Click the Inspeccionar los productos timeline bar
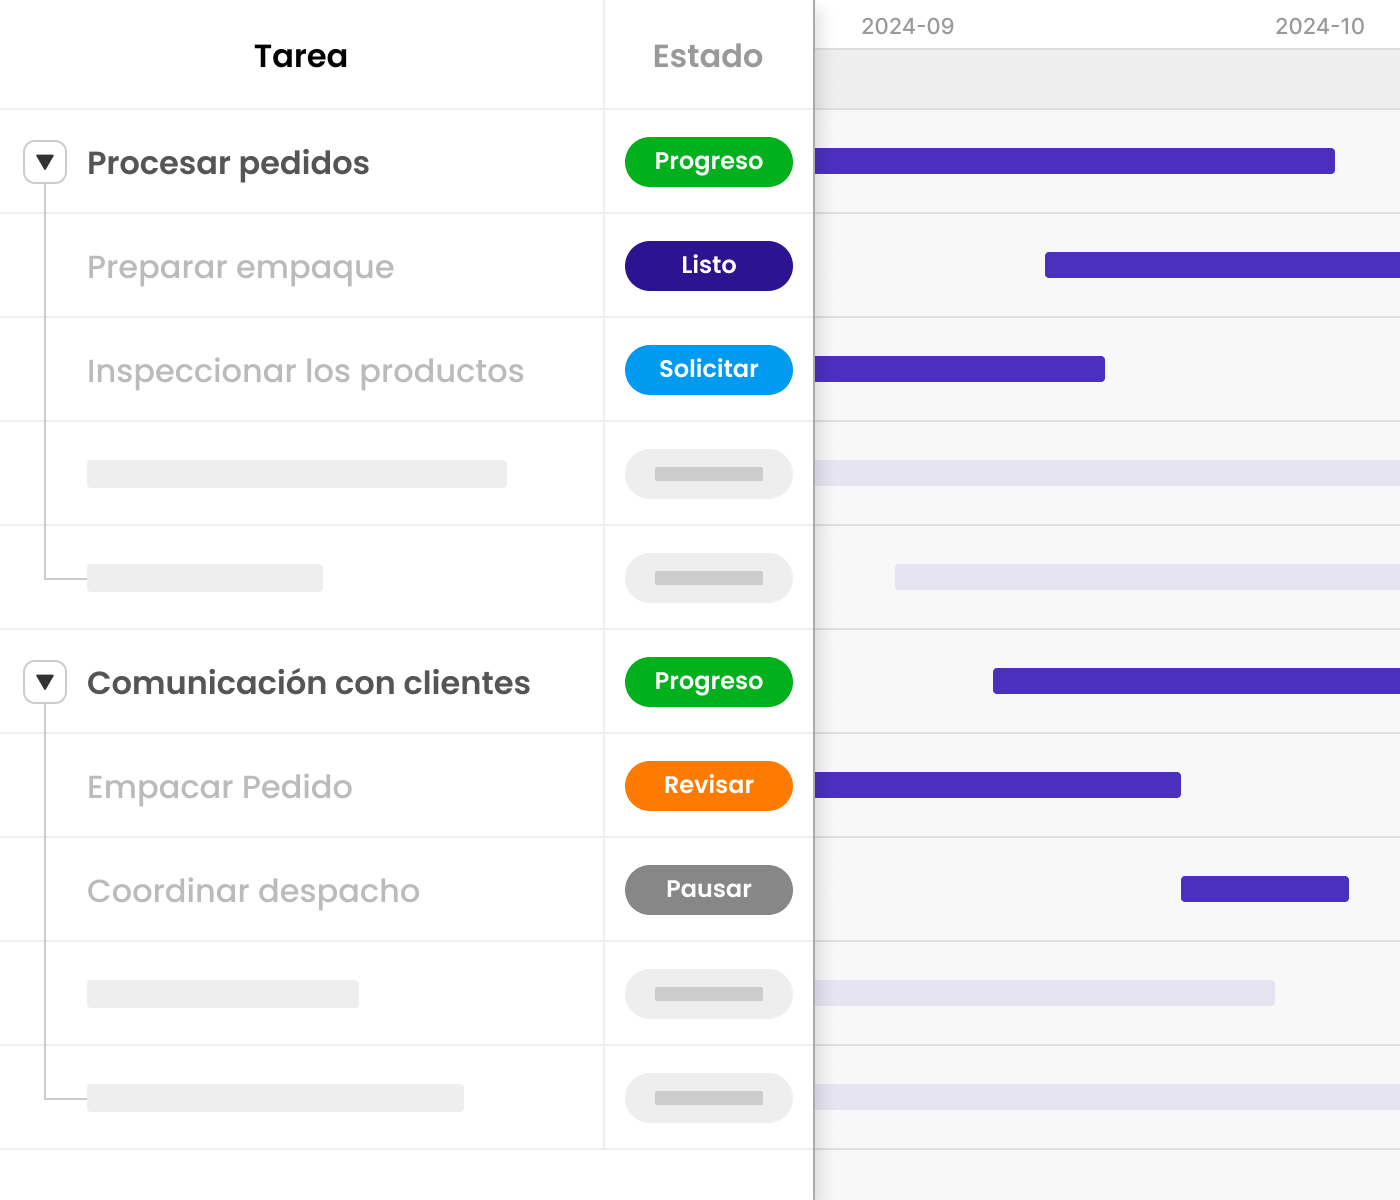Viewport: 1400px width, 1200px height. tap(959, 369)
